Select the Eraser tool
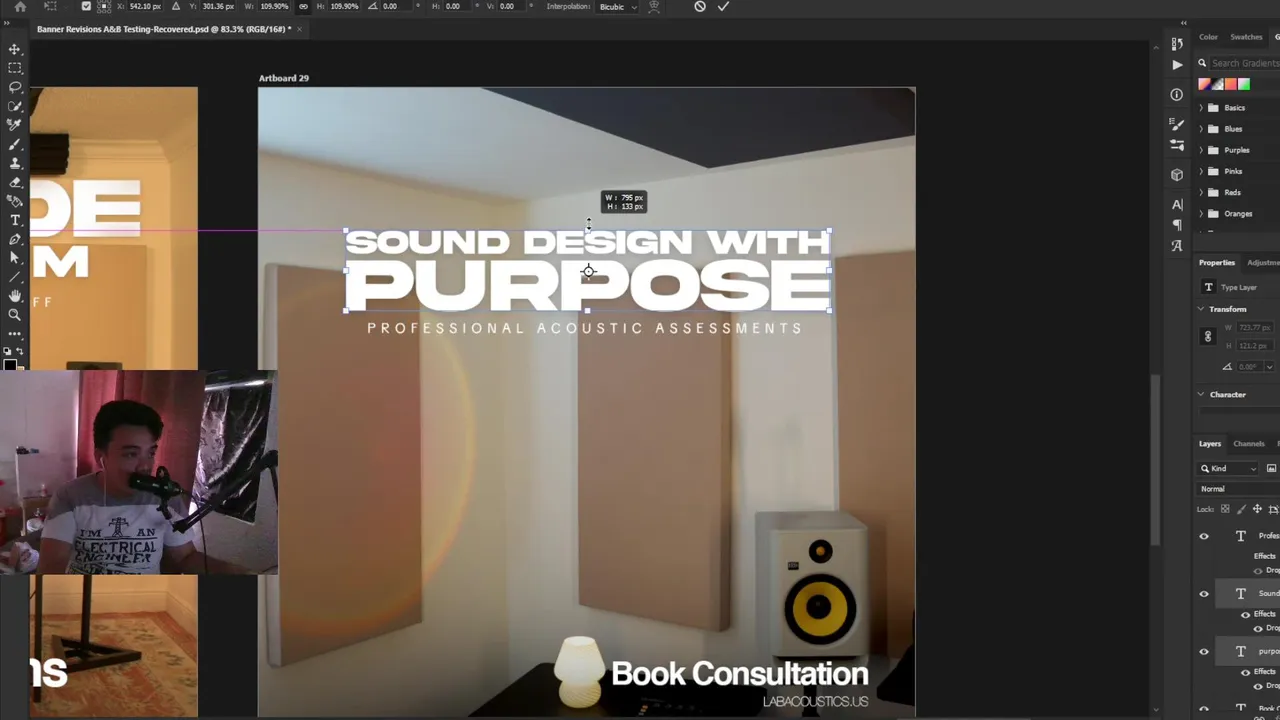 click(15, 182)
